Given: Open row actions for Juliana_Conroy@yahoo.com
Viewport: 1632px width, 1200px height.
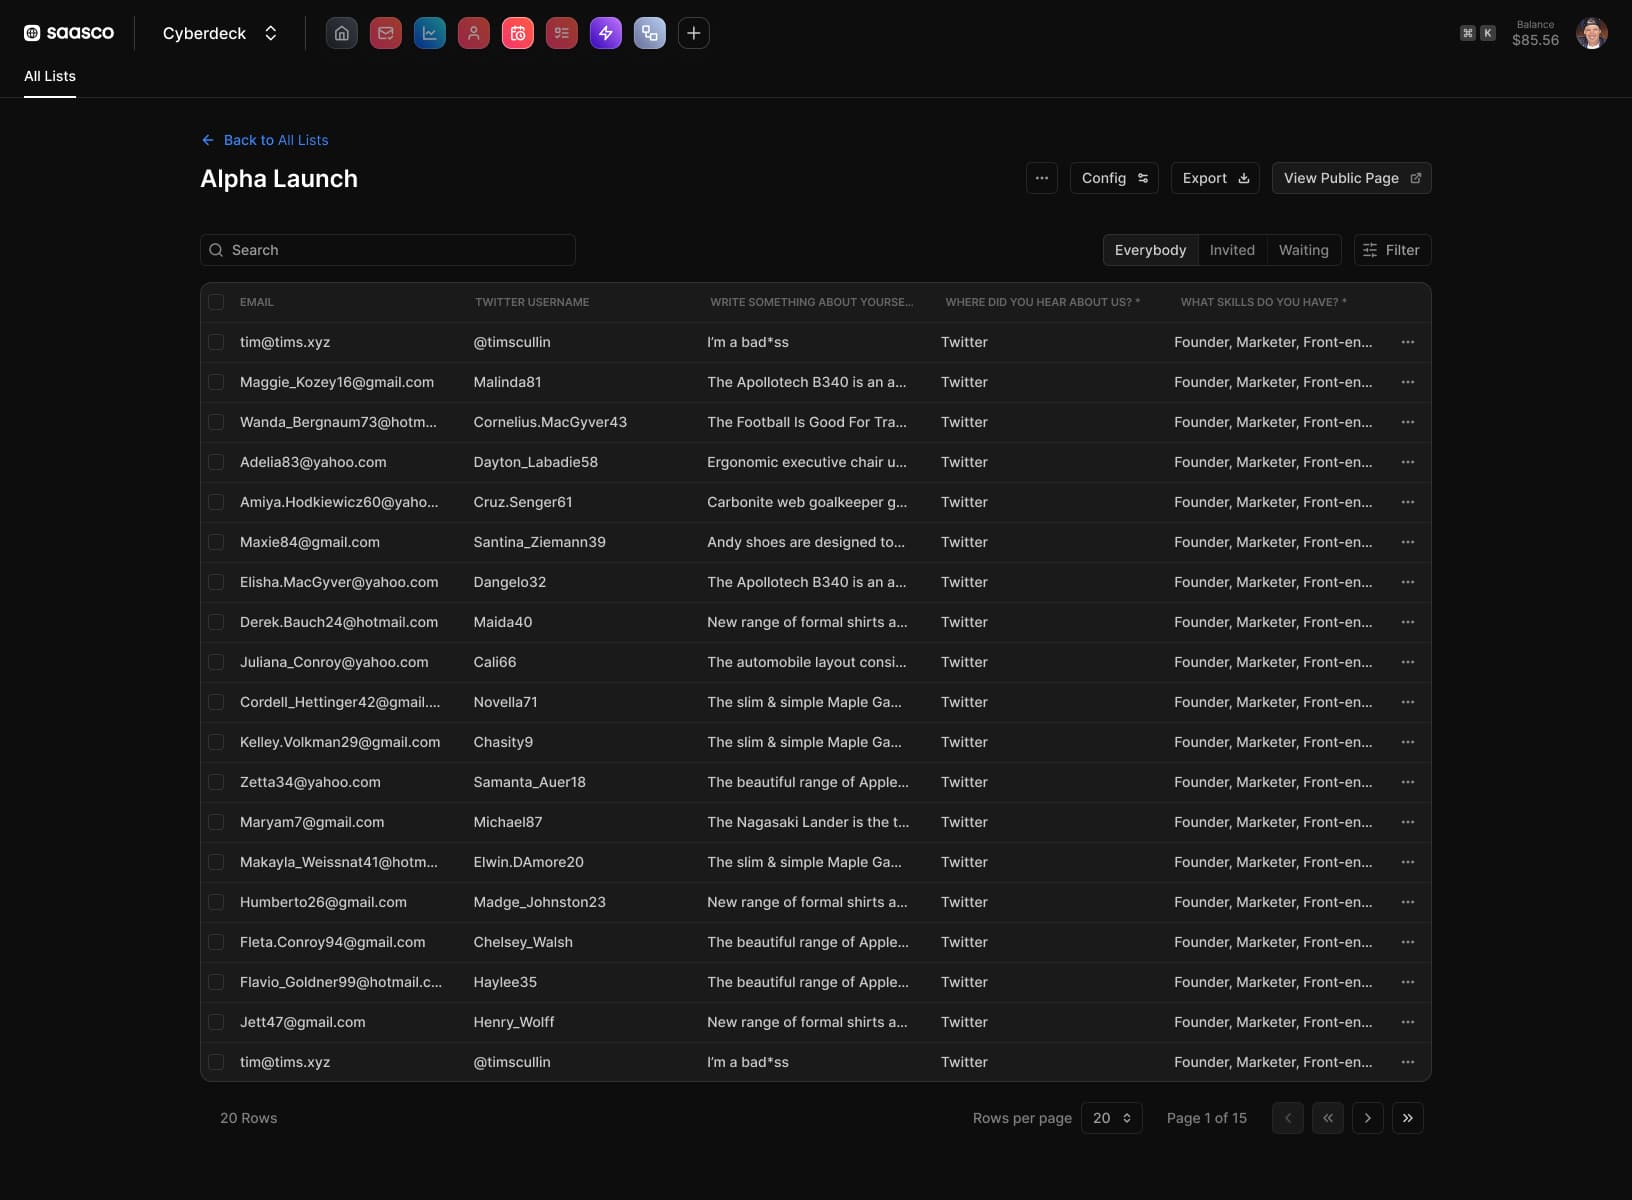Looking at the screenshot, I should click(x=1407, y=662).
